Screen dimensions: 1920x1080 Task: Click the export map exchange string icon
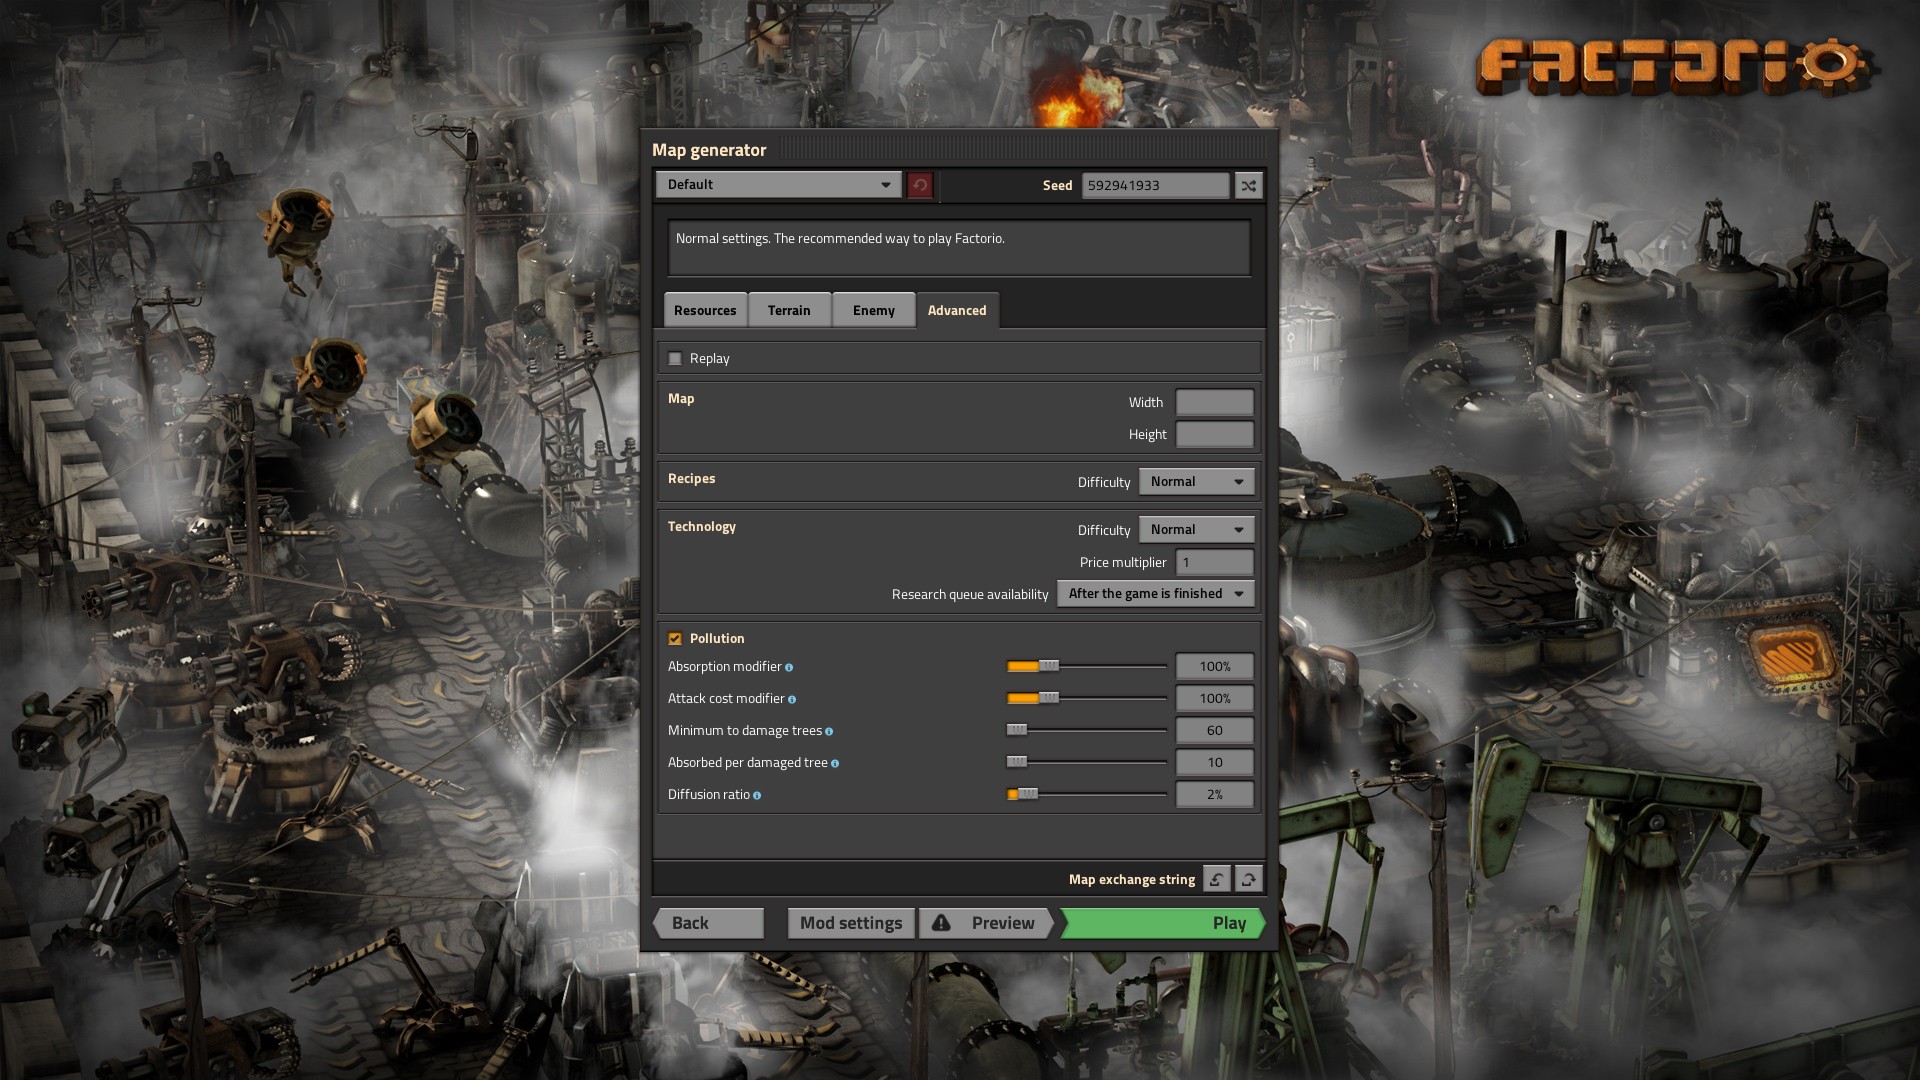[x=1249, y=879]
